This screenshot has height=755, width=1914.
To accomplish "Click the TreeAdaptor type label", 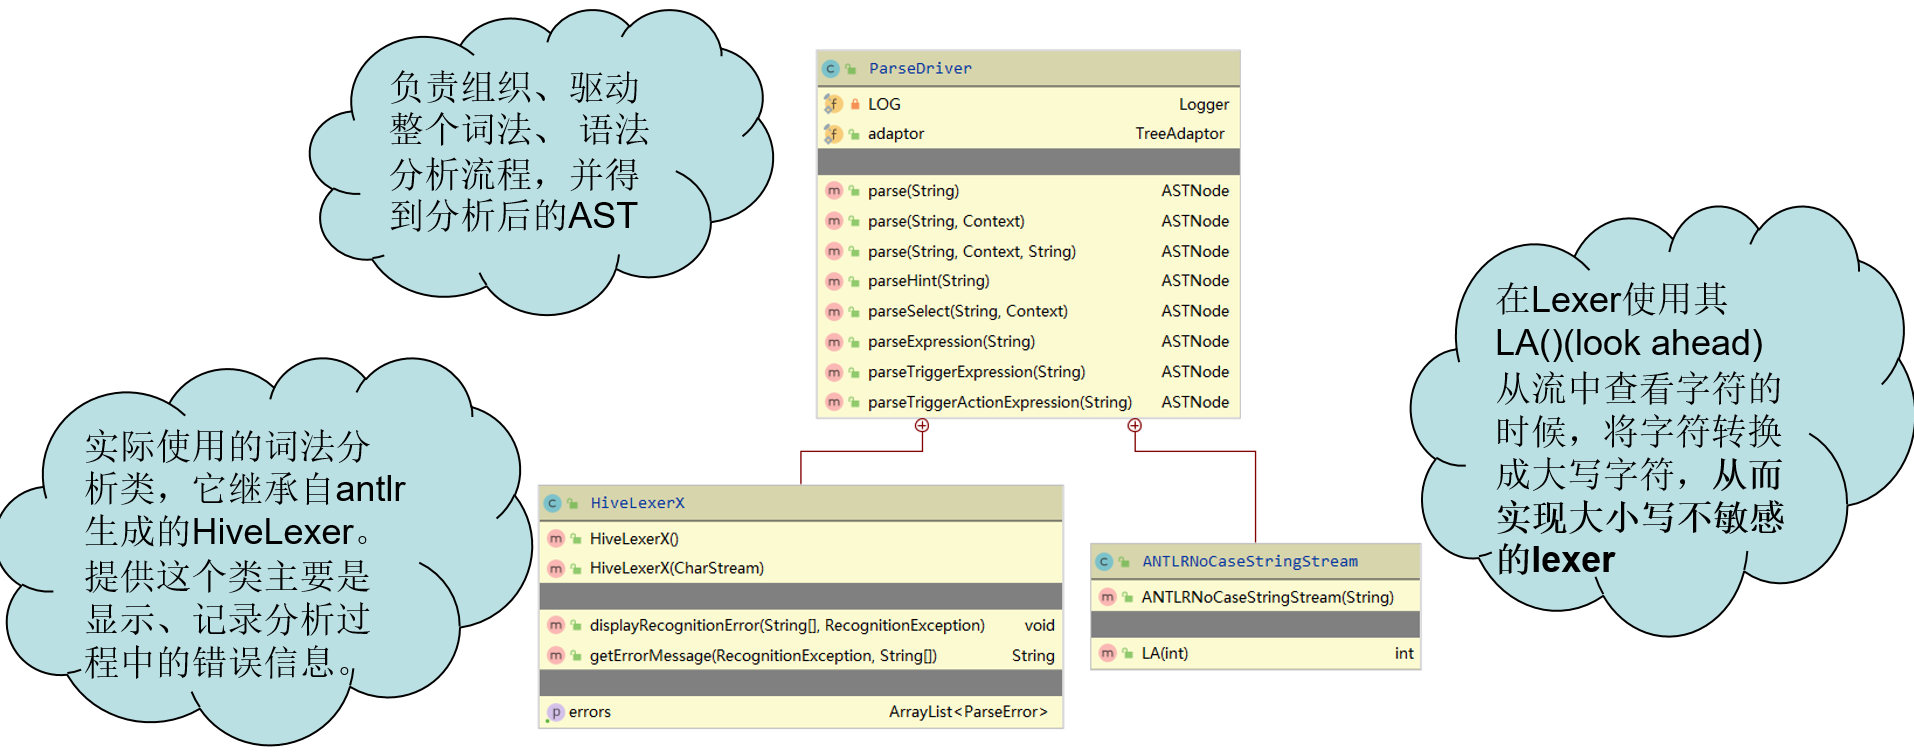I will (x=1180, y=134).
